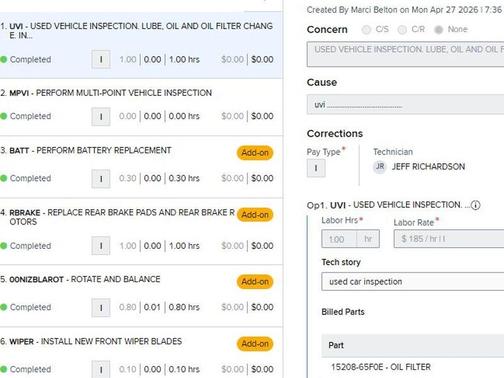Click the Add-on badge on ROTATE AND BALANCE row
Screen dimensions: 504x378
coord(255,281)
